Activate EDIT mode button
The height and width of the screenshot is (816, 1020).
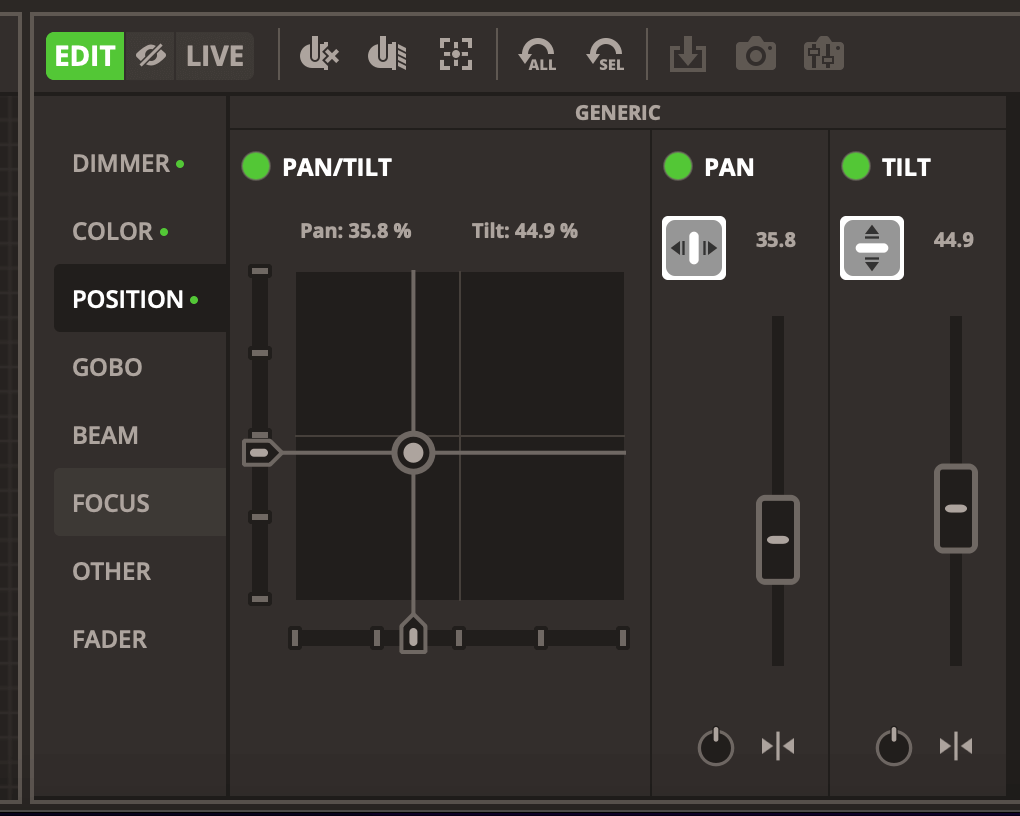coord(85,56)
